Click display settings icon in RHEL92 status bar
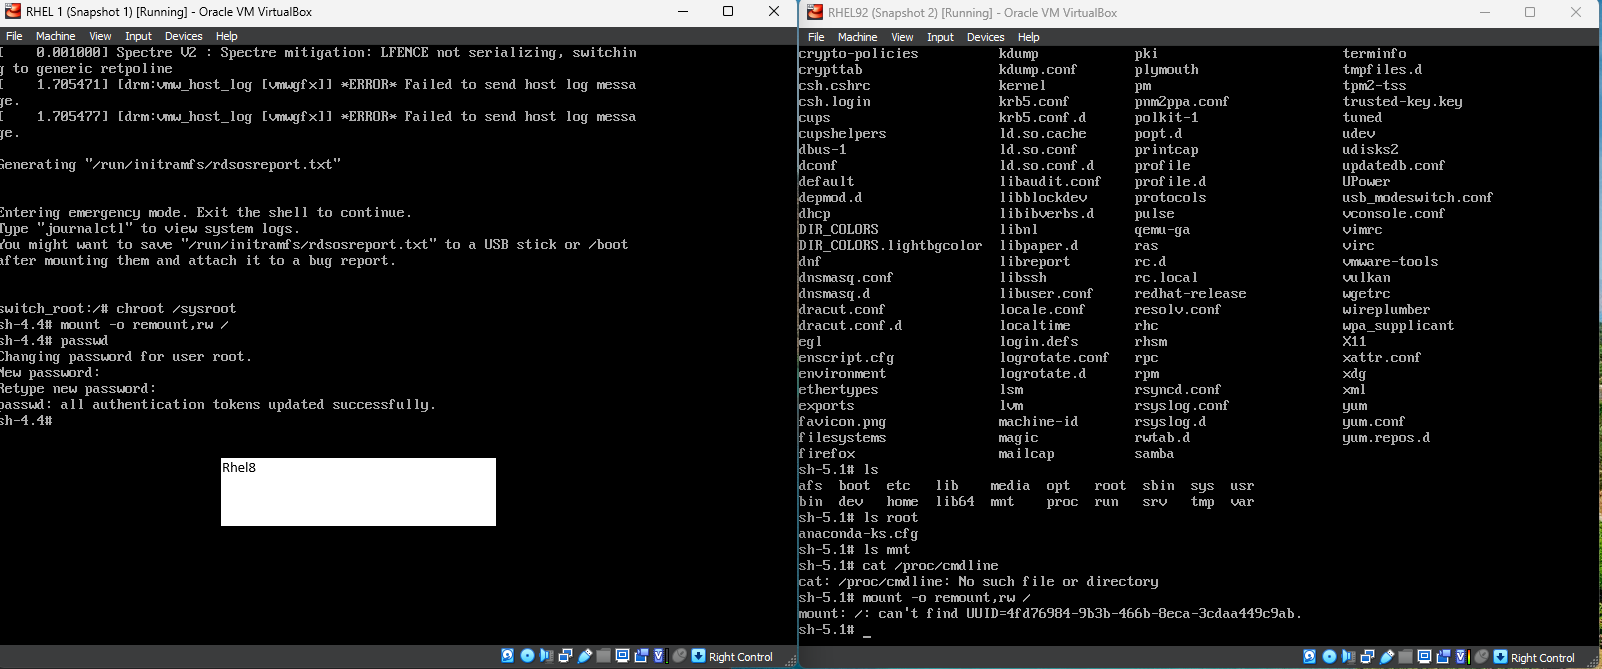The width and height of the screenshot is (1602, 669). 1424,656
